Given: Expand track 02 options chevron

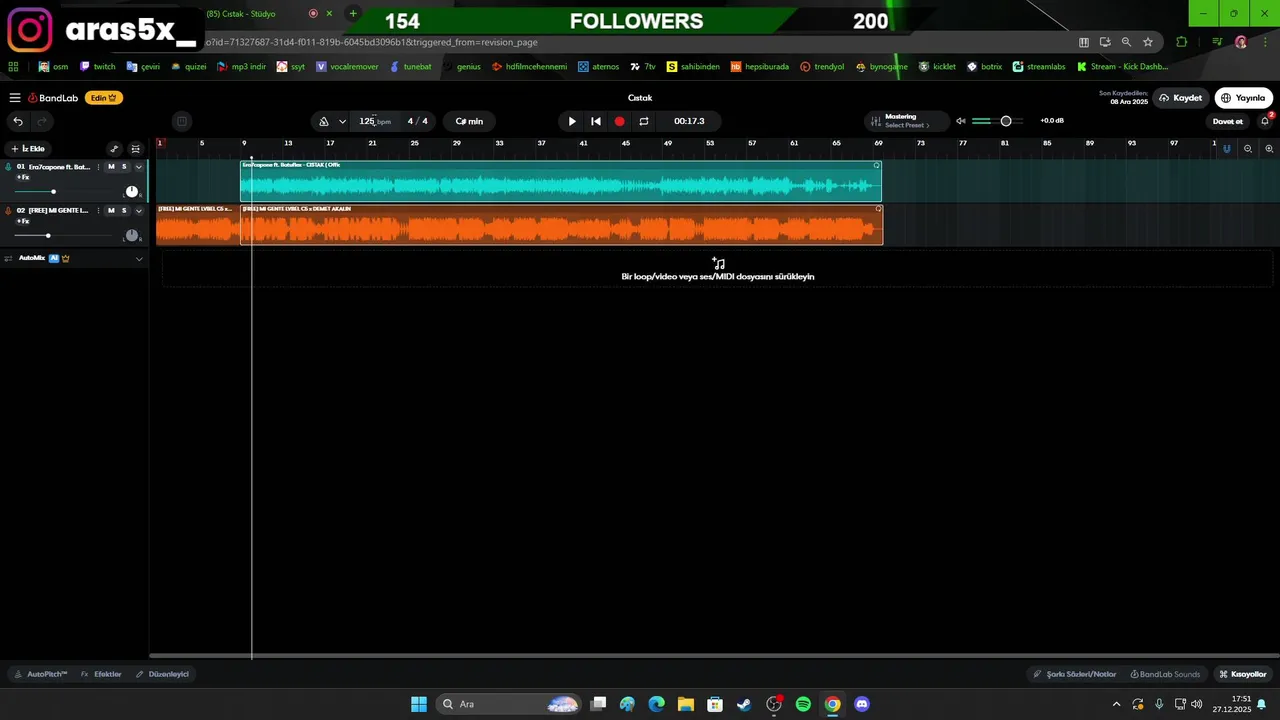Looking at the screenshot, I should pyautogui.click(x=139, y=210).
